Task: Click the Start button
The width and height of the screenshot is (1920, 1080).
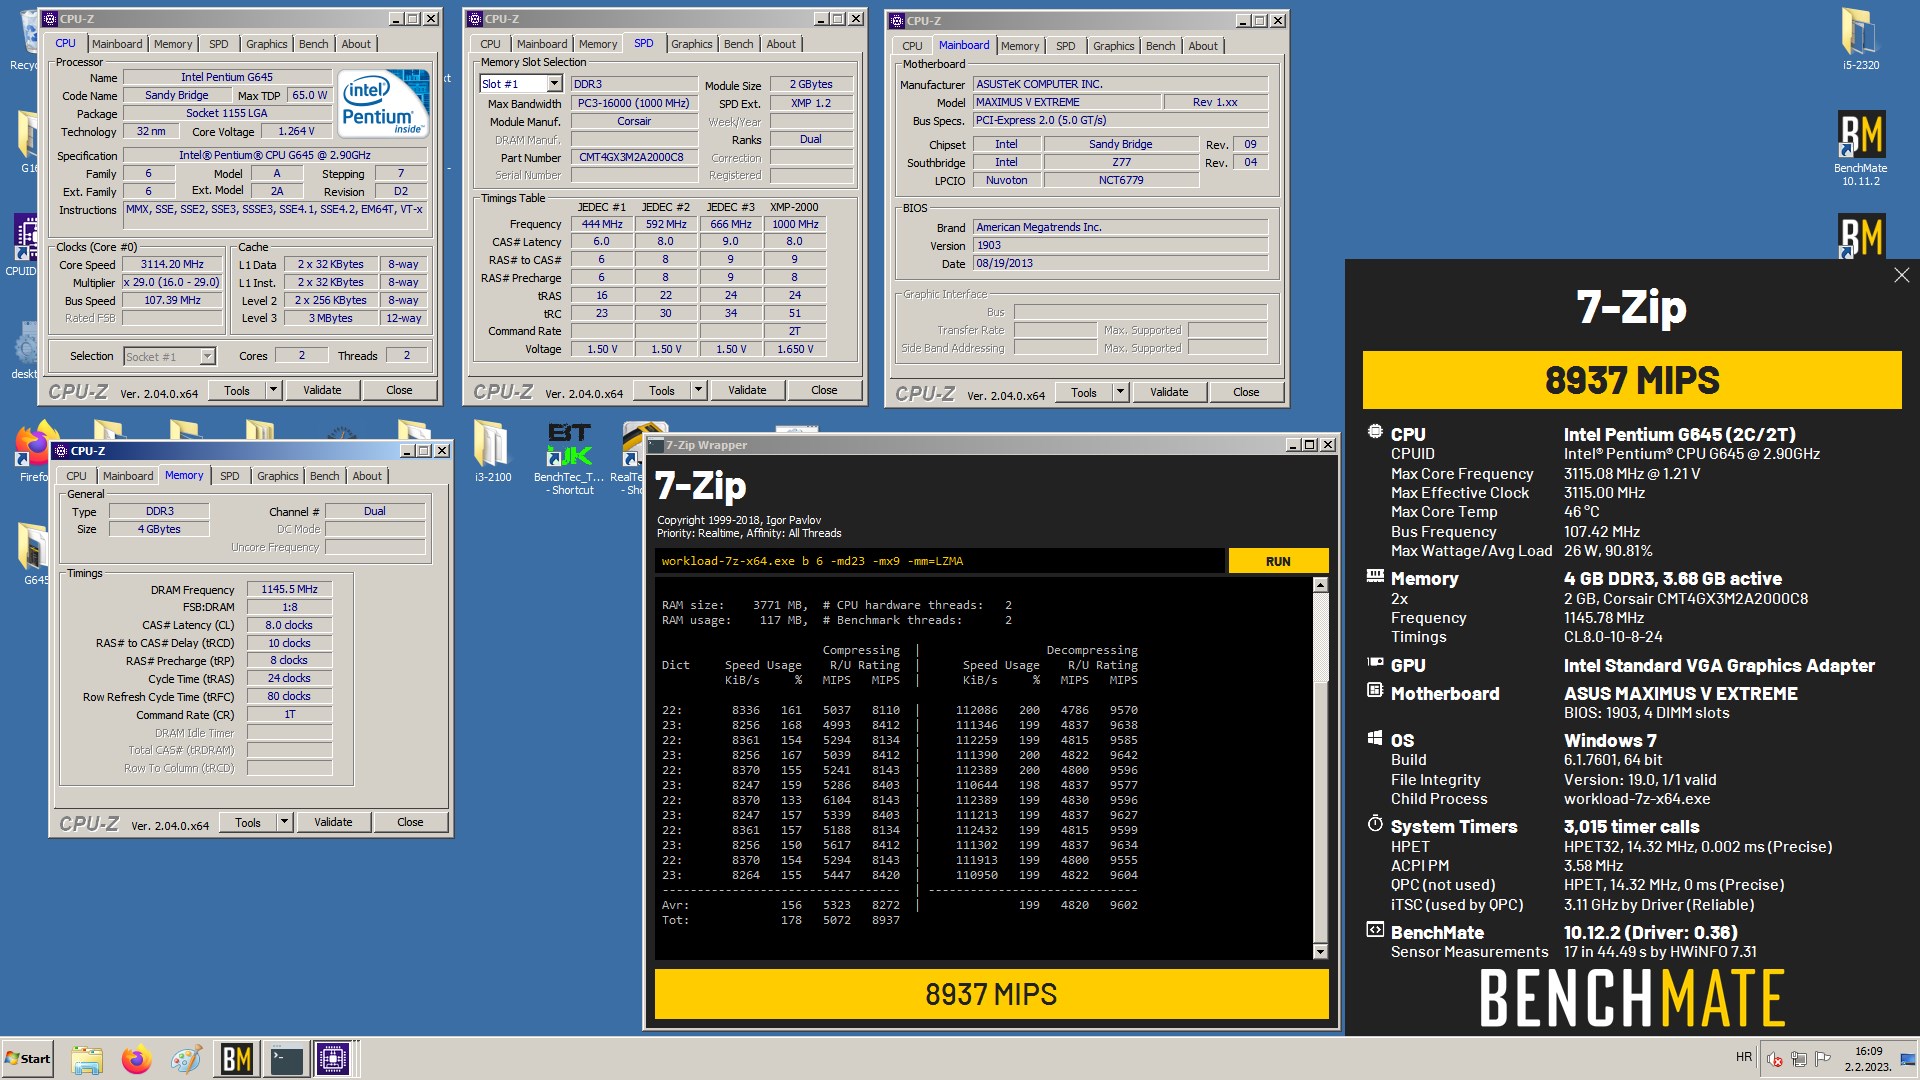Action: click(x=27, y=1059)
